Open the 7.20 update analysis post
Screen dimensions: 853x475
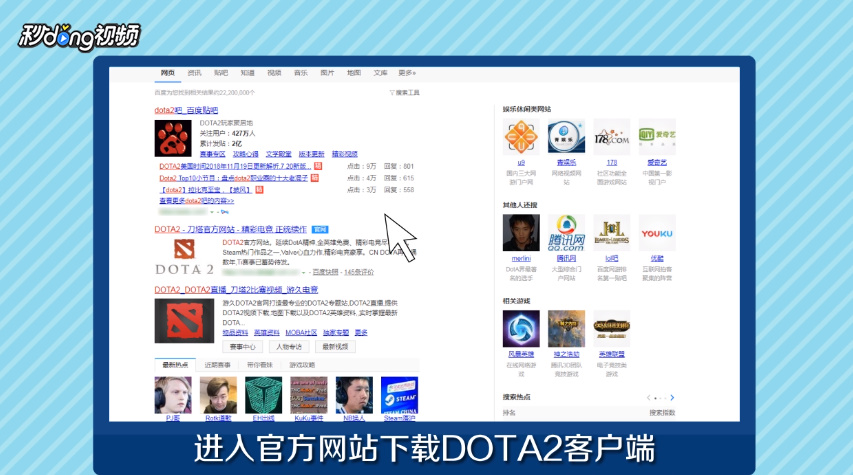[x=235, y=166]
